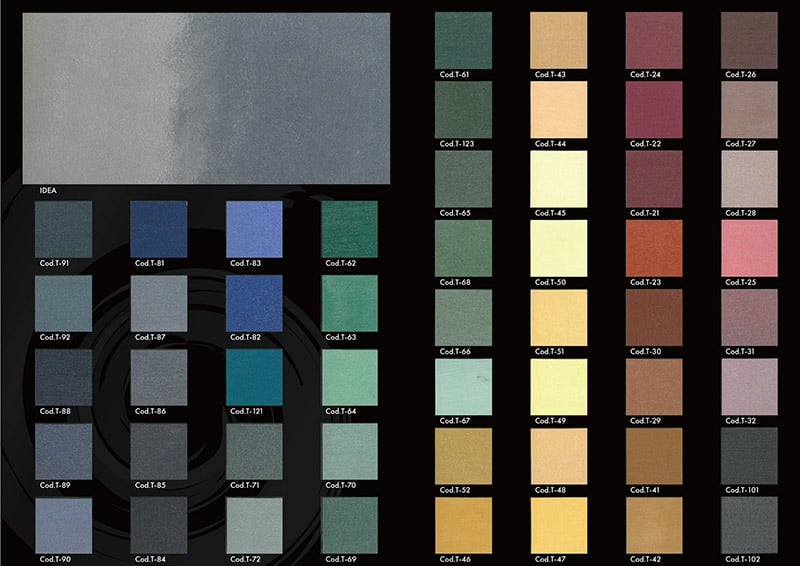Image resolution: width=800 pixels, height=566 pixels.
Task: Select the mint green Cod.T-64 swatch
Action: pos(349,378)
